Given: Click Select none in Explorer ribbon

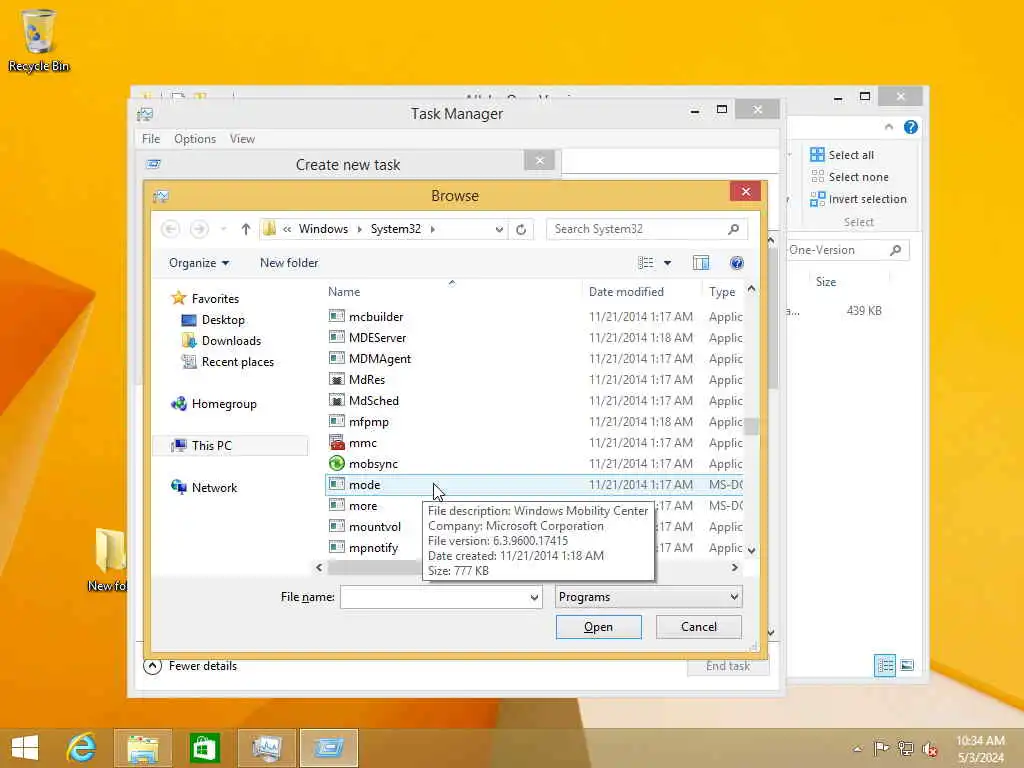Looking at the screenshot, I should pos(849,177).
